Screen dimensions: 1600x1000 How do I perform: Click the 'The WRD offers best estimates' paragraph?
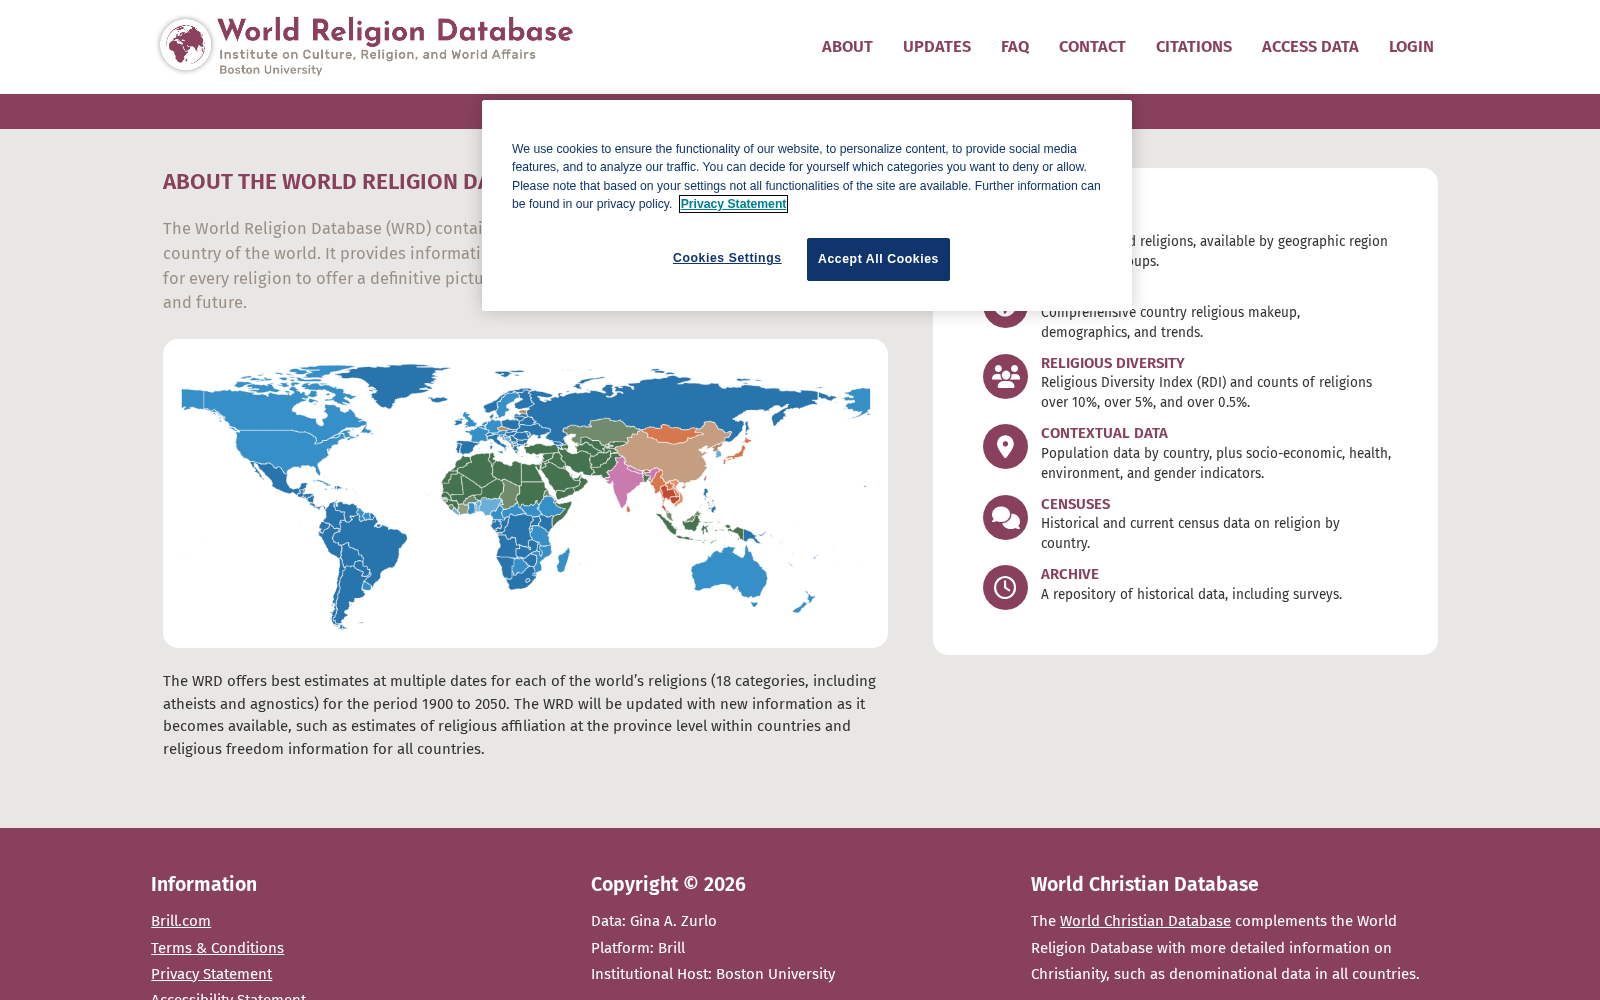[x=520, y=715]
